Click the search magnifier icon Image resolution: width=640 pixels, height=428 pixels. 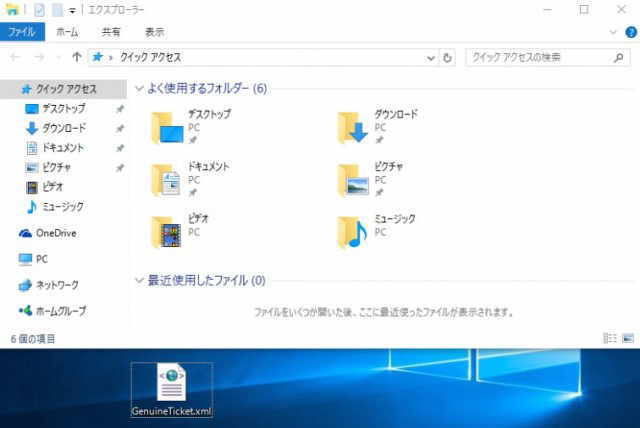619,58
